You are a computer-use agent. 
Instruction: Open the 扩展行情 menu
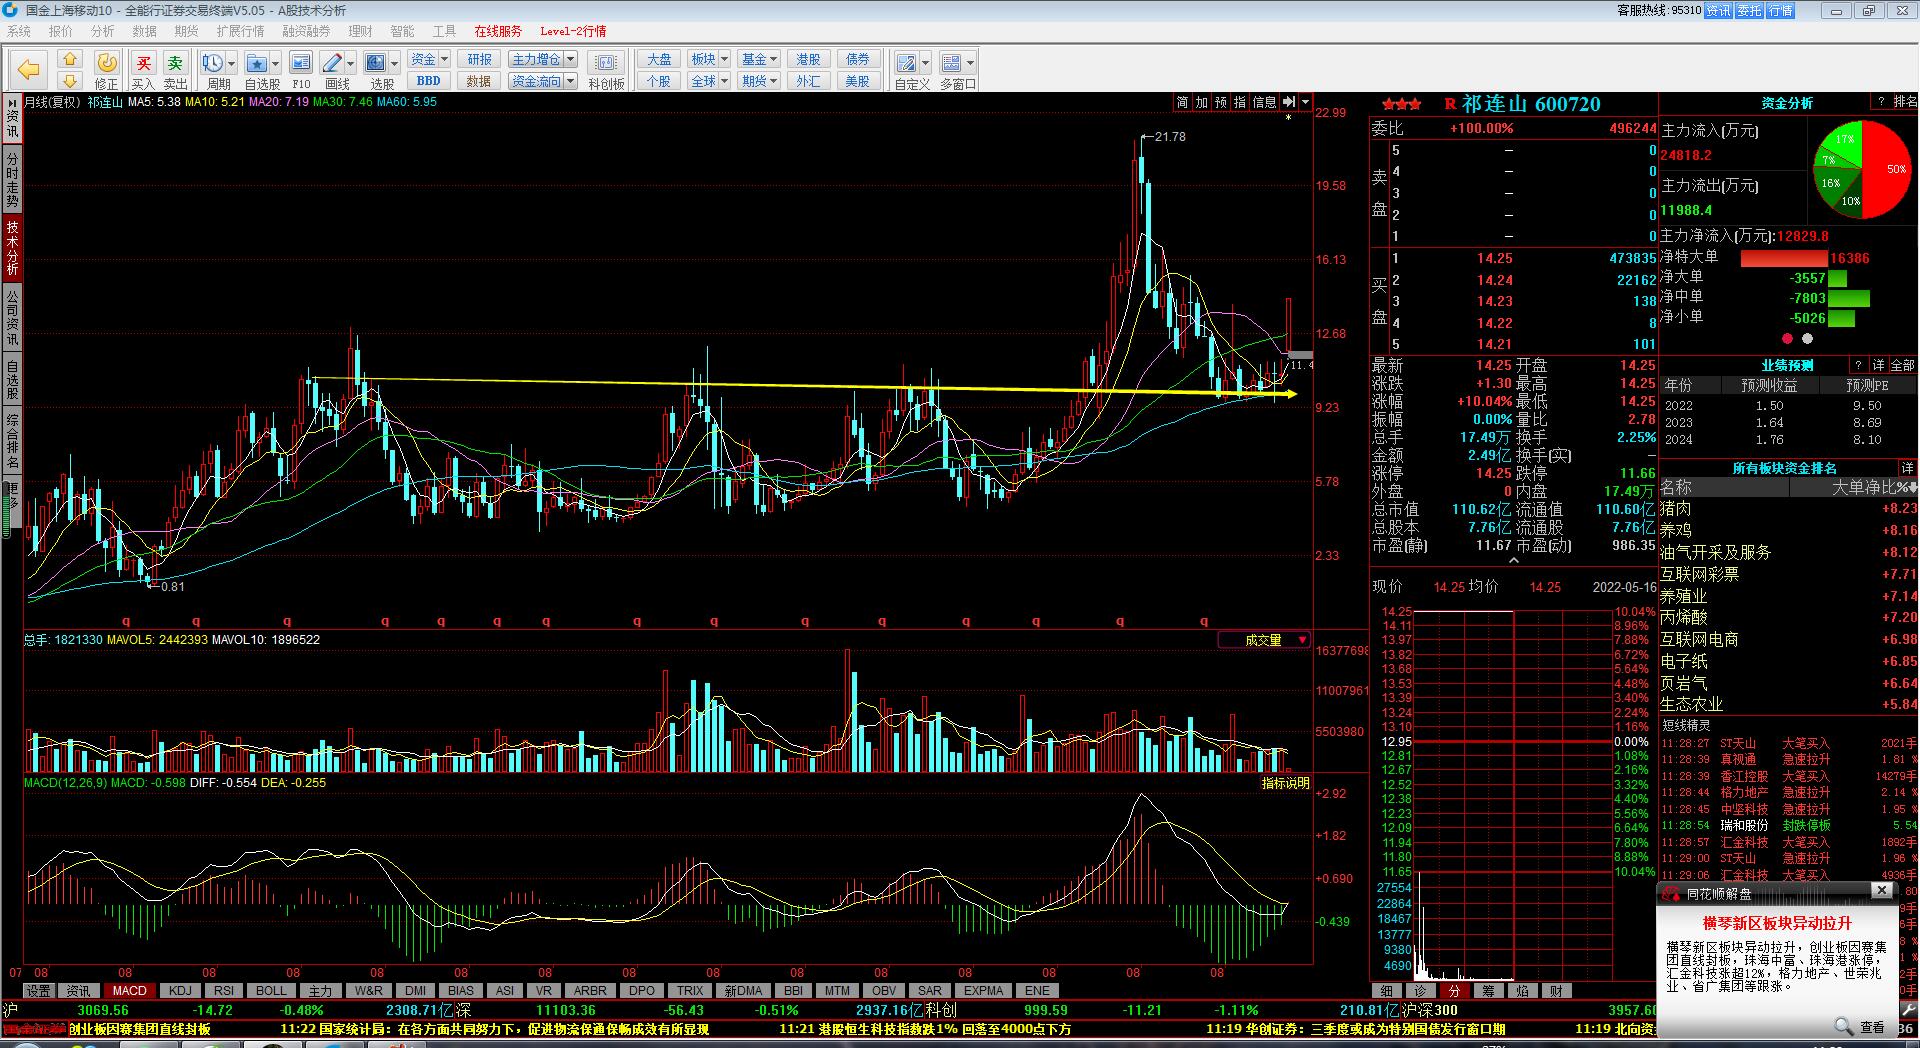click(x=240, y=31)
